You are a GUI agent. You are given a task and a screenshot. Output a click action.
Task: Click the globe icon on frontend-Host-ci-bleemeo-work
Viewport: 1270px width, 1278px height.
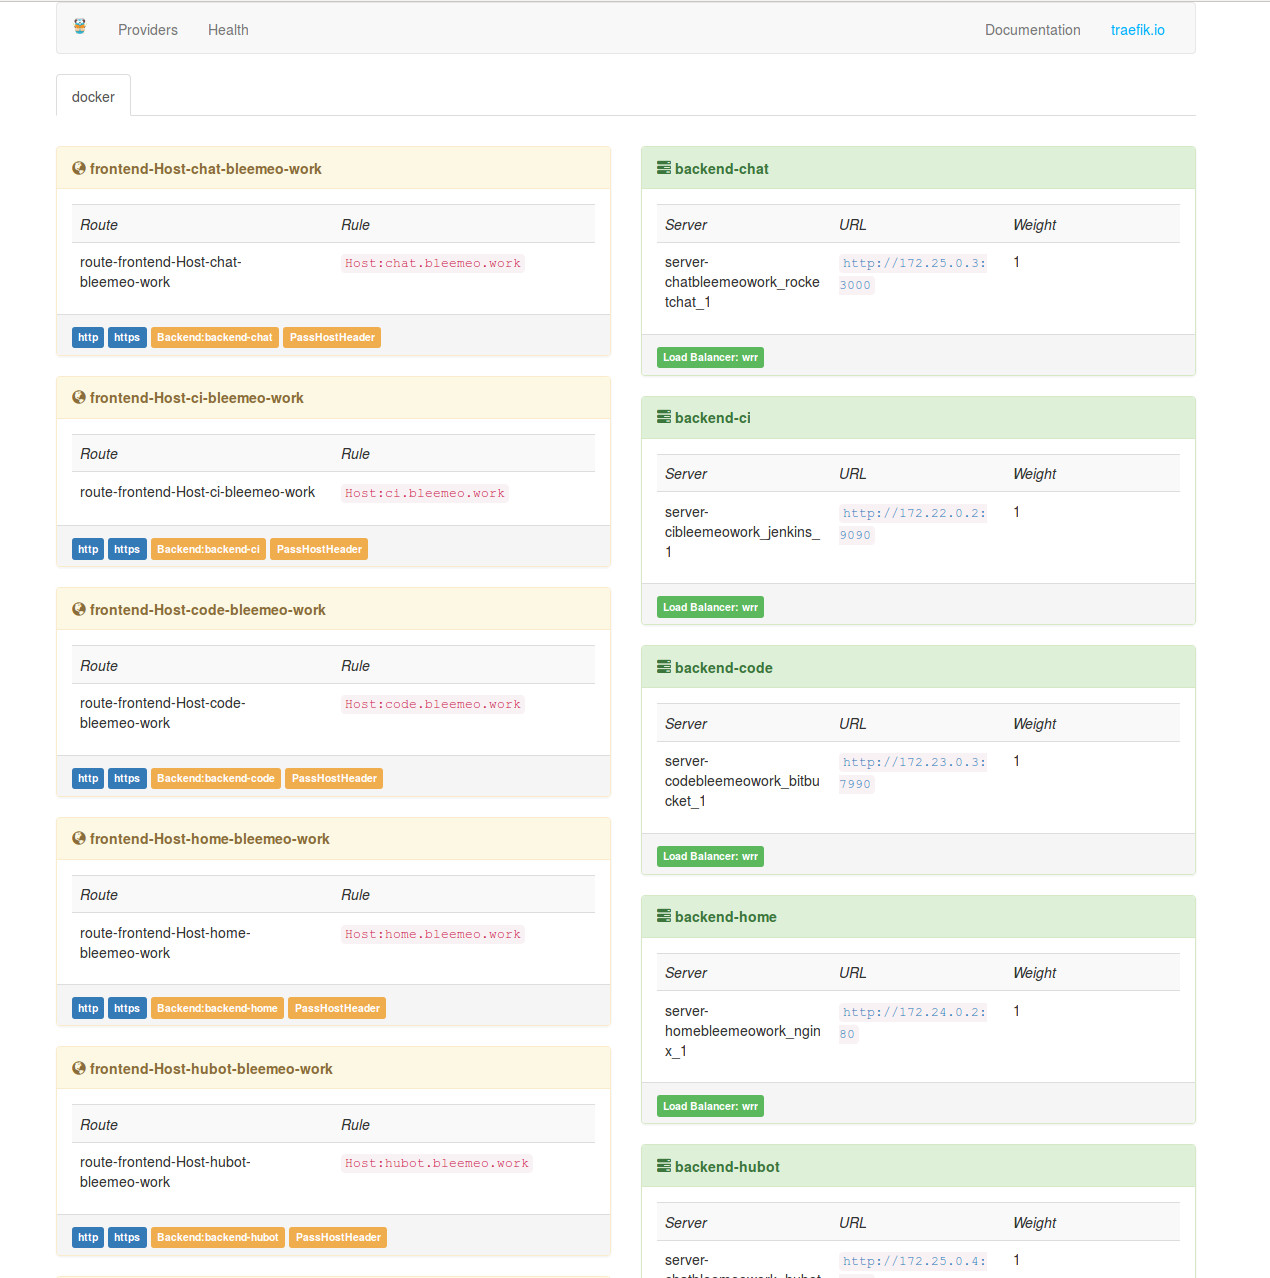pos(78,397)
